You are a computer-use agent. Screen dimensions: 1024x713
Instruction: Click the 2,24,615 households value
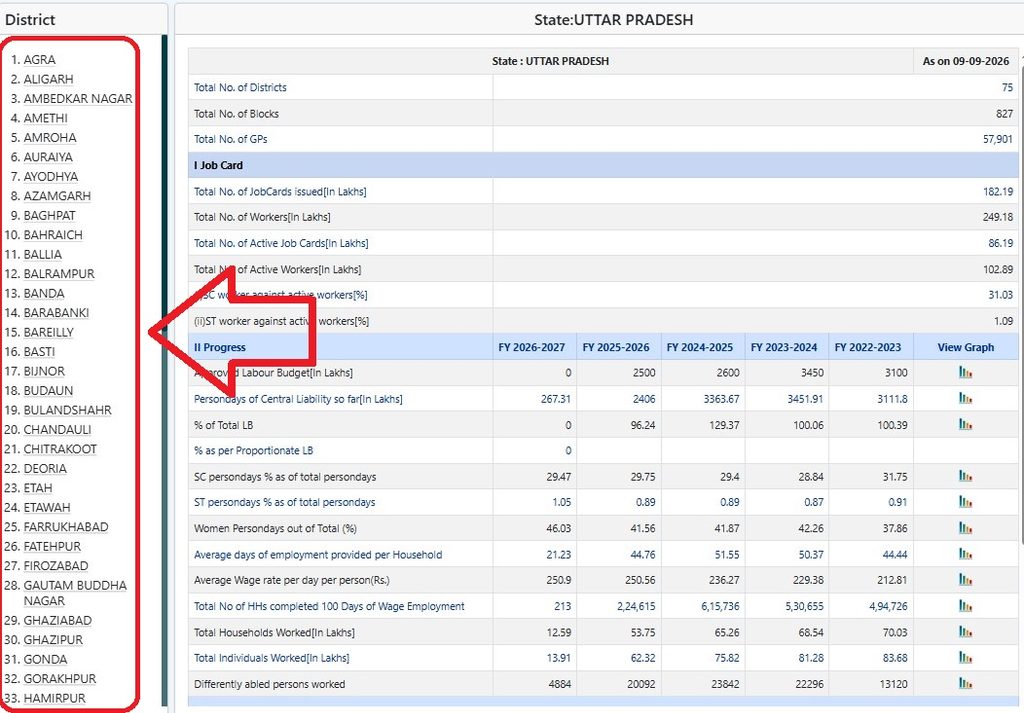click(x=636, y=606)
